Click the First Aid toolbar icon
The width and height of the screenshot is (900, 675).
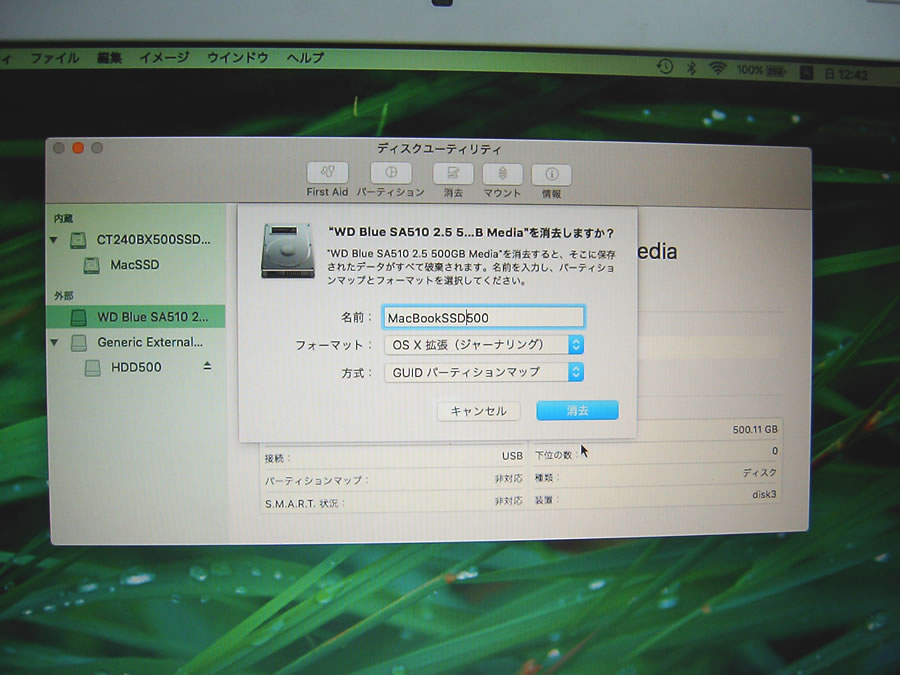click(x=327, y=172)
